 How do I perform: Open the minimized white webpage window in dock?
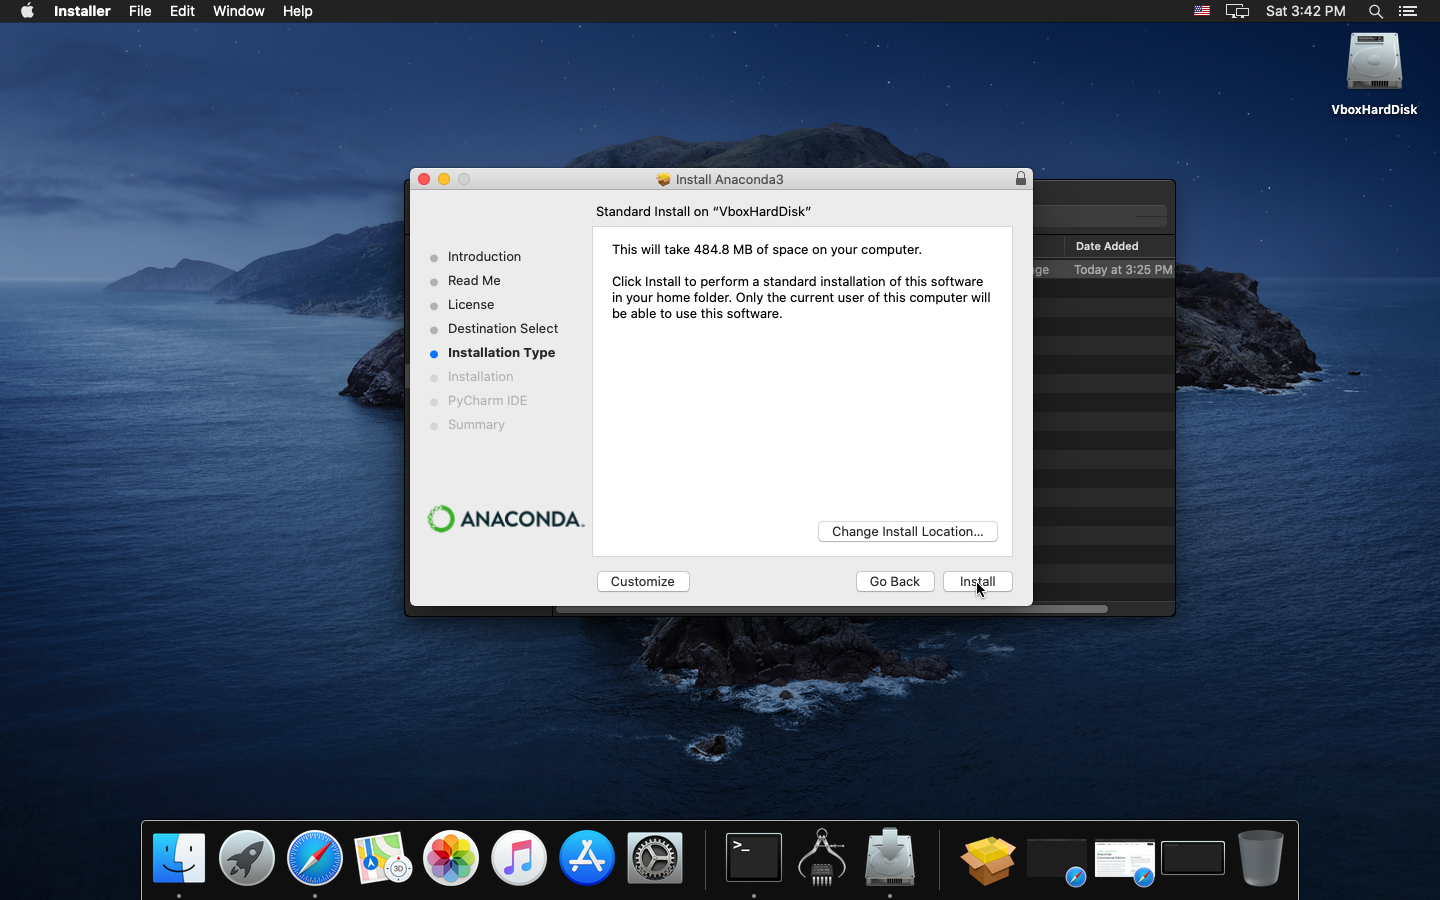(1125, 859)
